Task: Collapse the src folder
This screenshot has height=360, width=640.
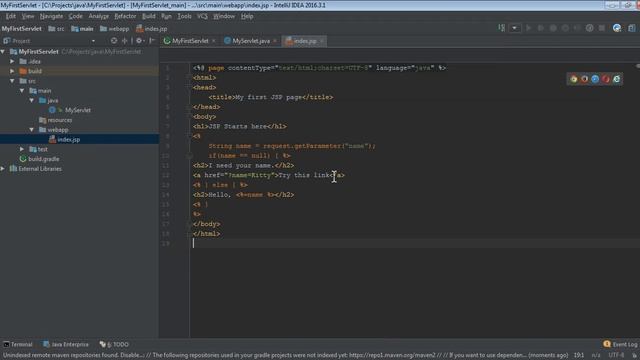Action: (x=12, y=81)
